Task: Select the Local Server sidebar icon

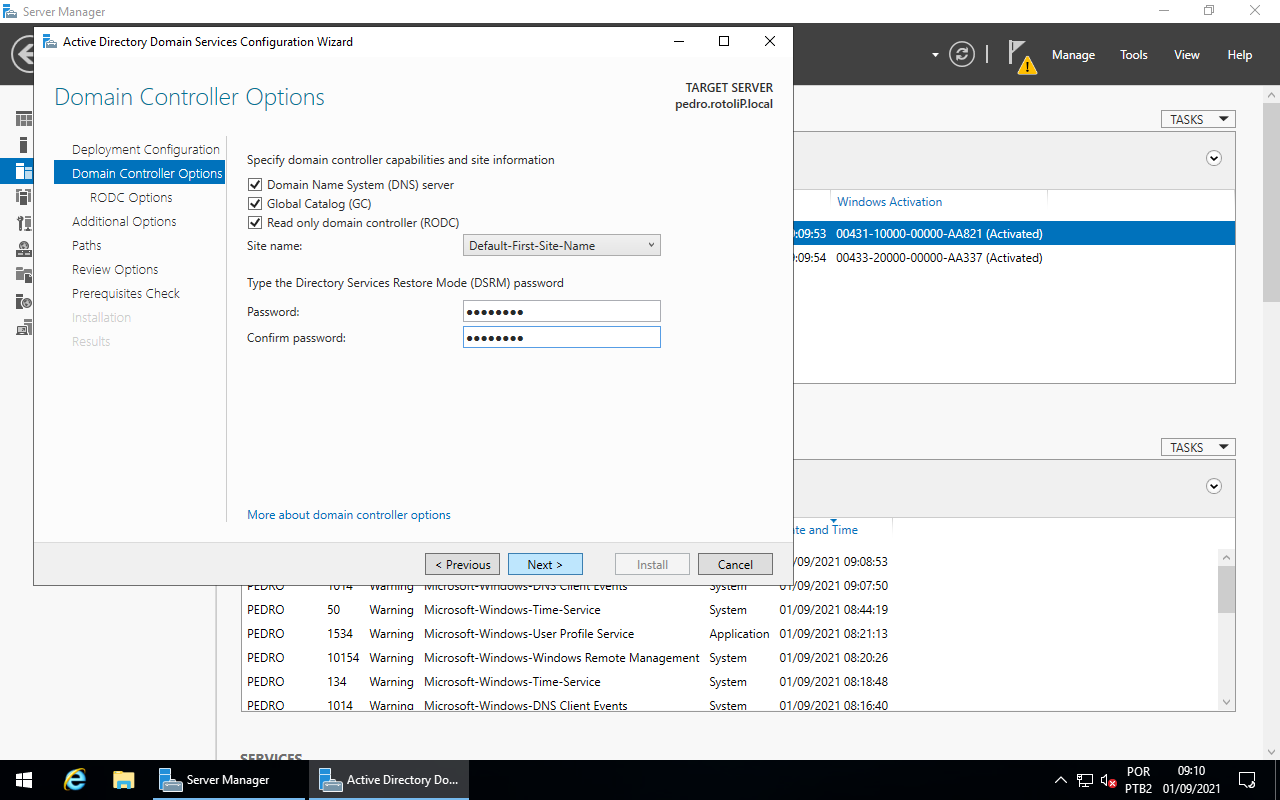Action: [x=23, y=143]
